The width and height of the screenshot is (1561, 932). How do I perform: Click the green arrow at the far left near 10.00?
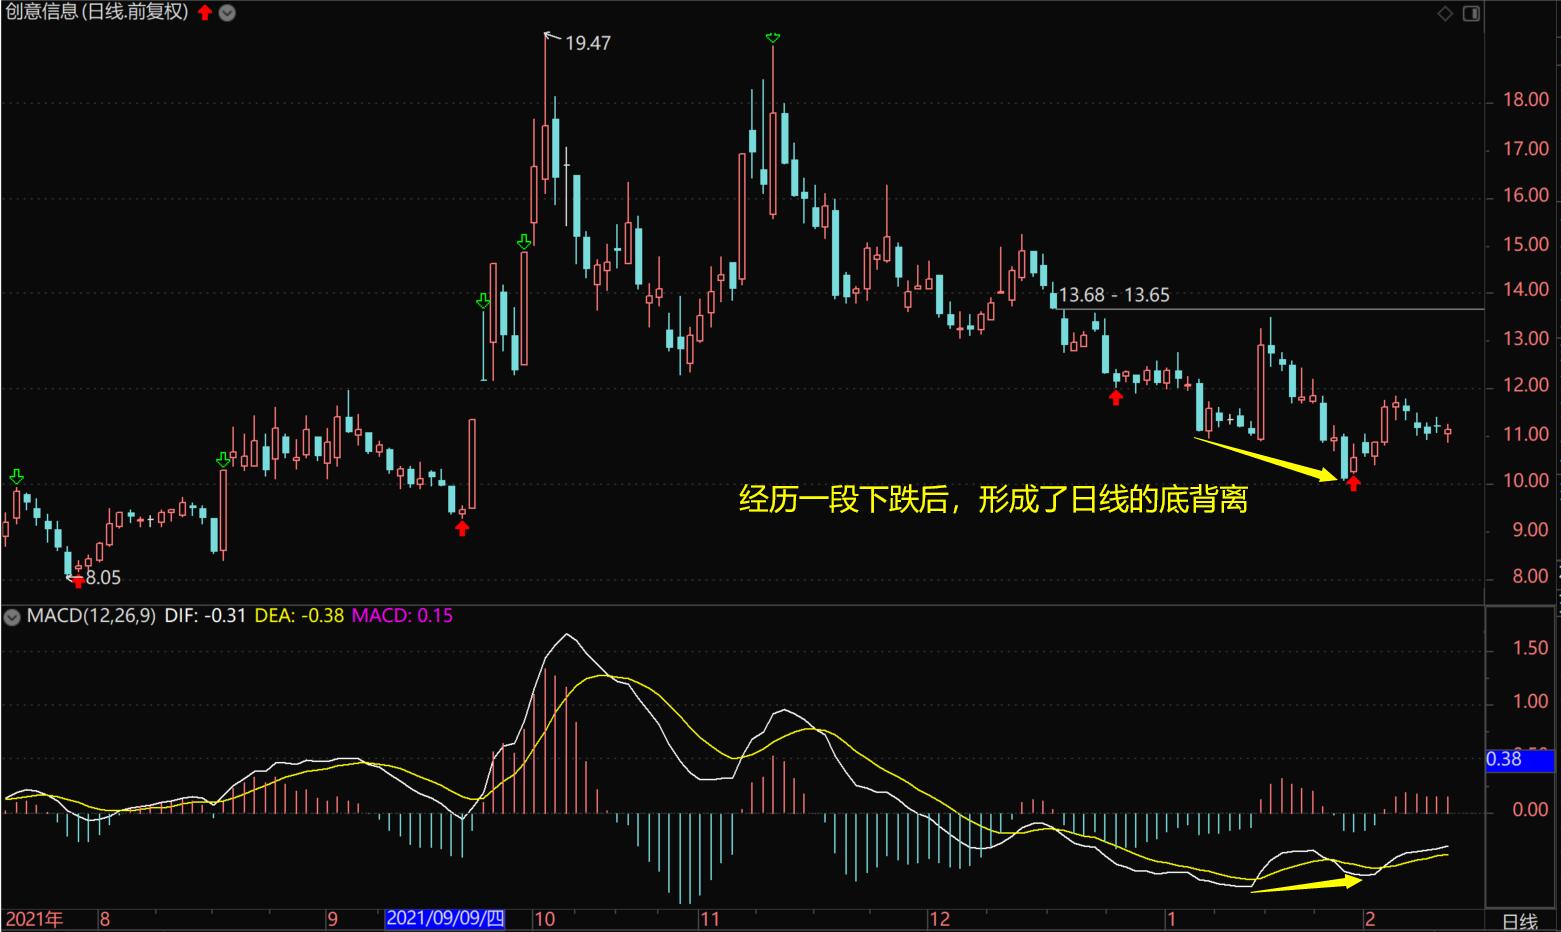[x=17, y=477]
